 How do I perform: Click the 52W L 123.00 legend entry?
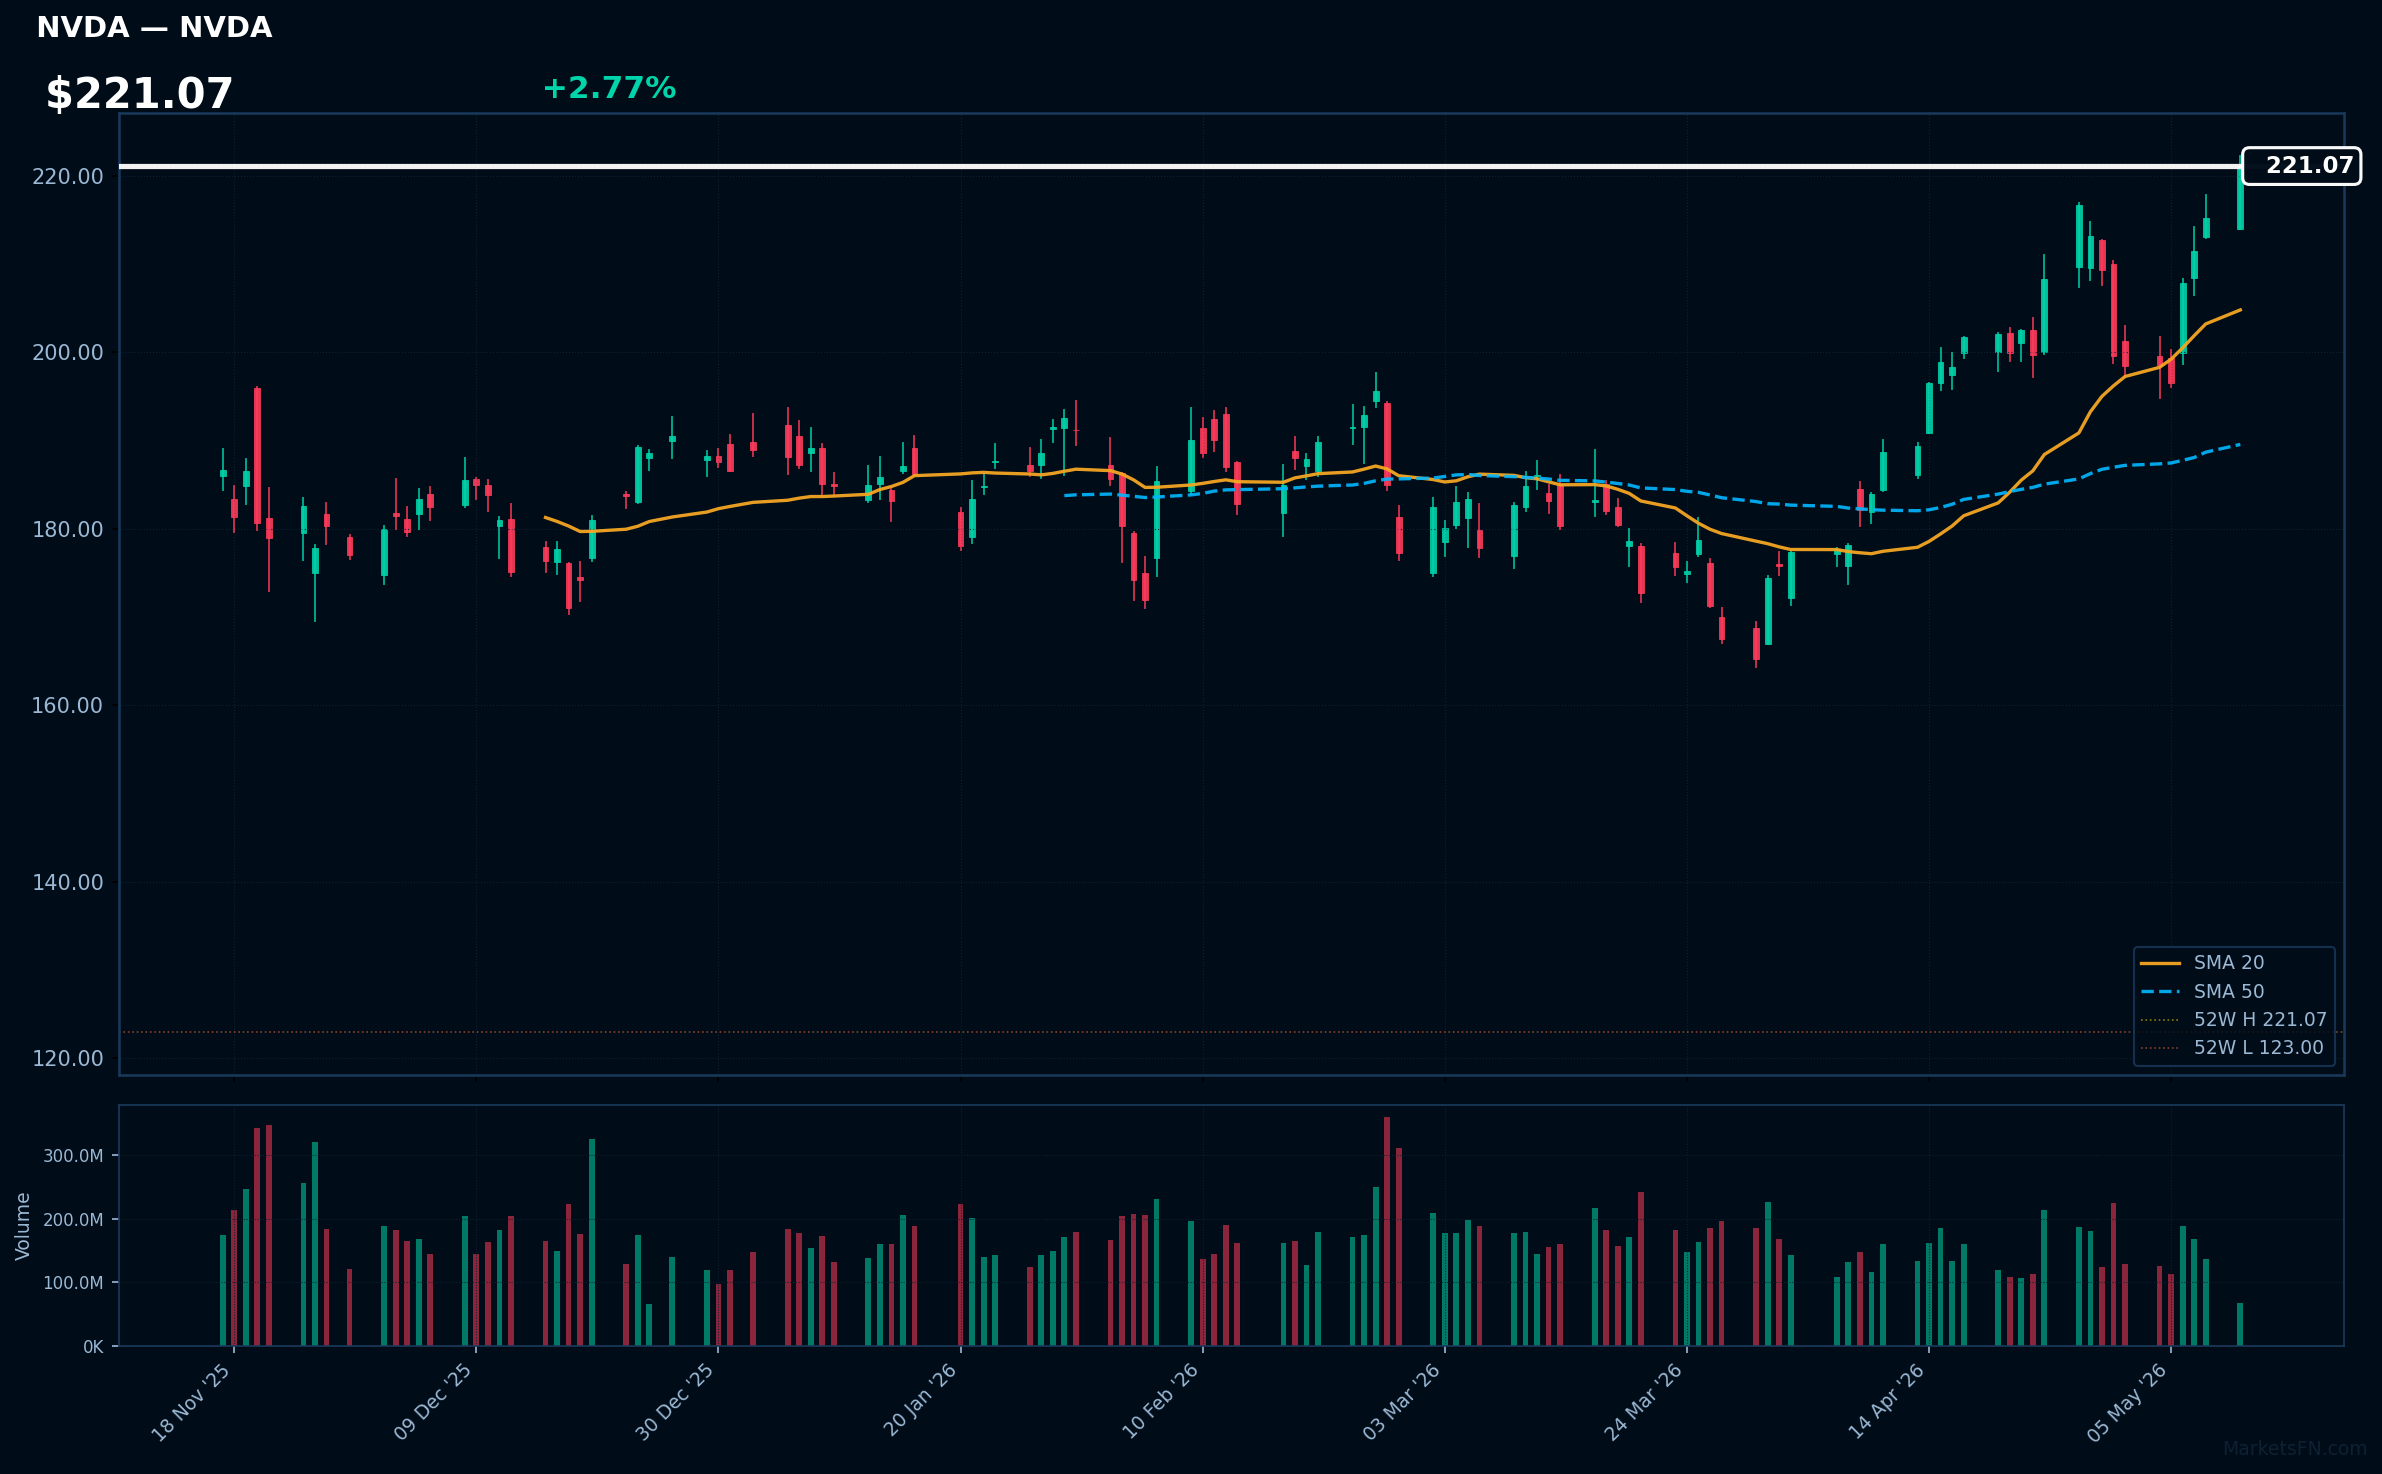tap(2232, 1048)
